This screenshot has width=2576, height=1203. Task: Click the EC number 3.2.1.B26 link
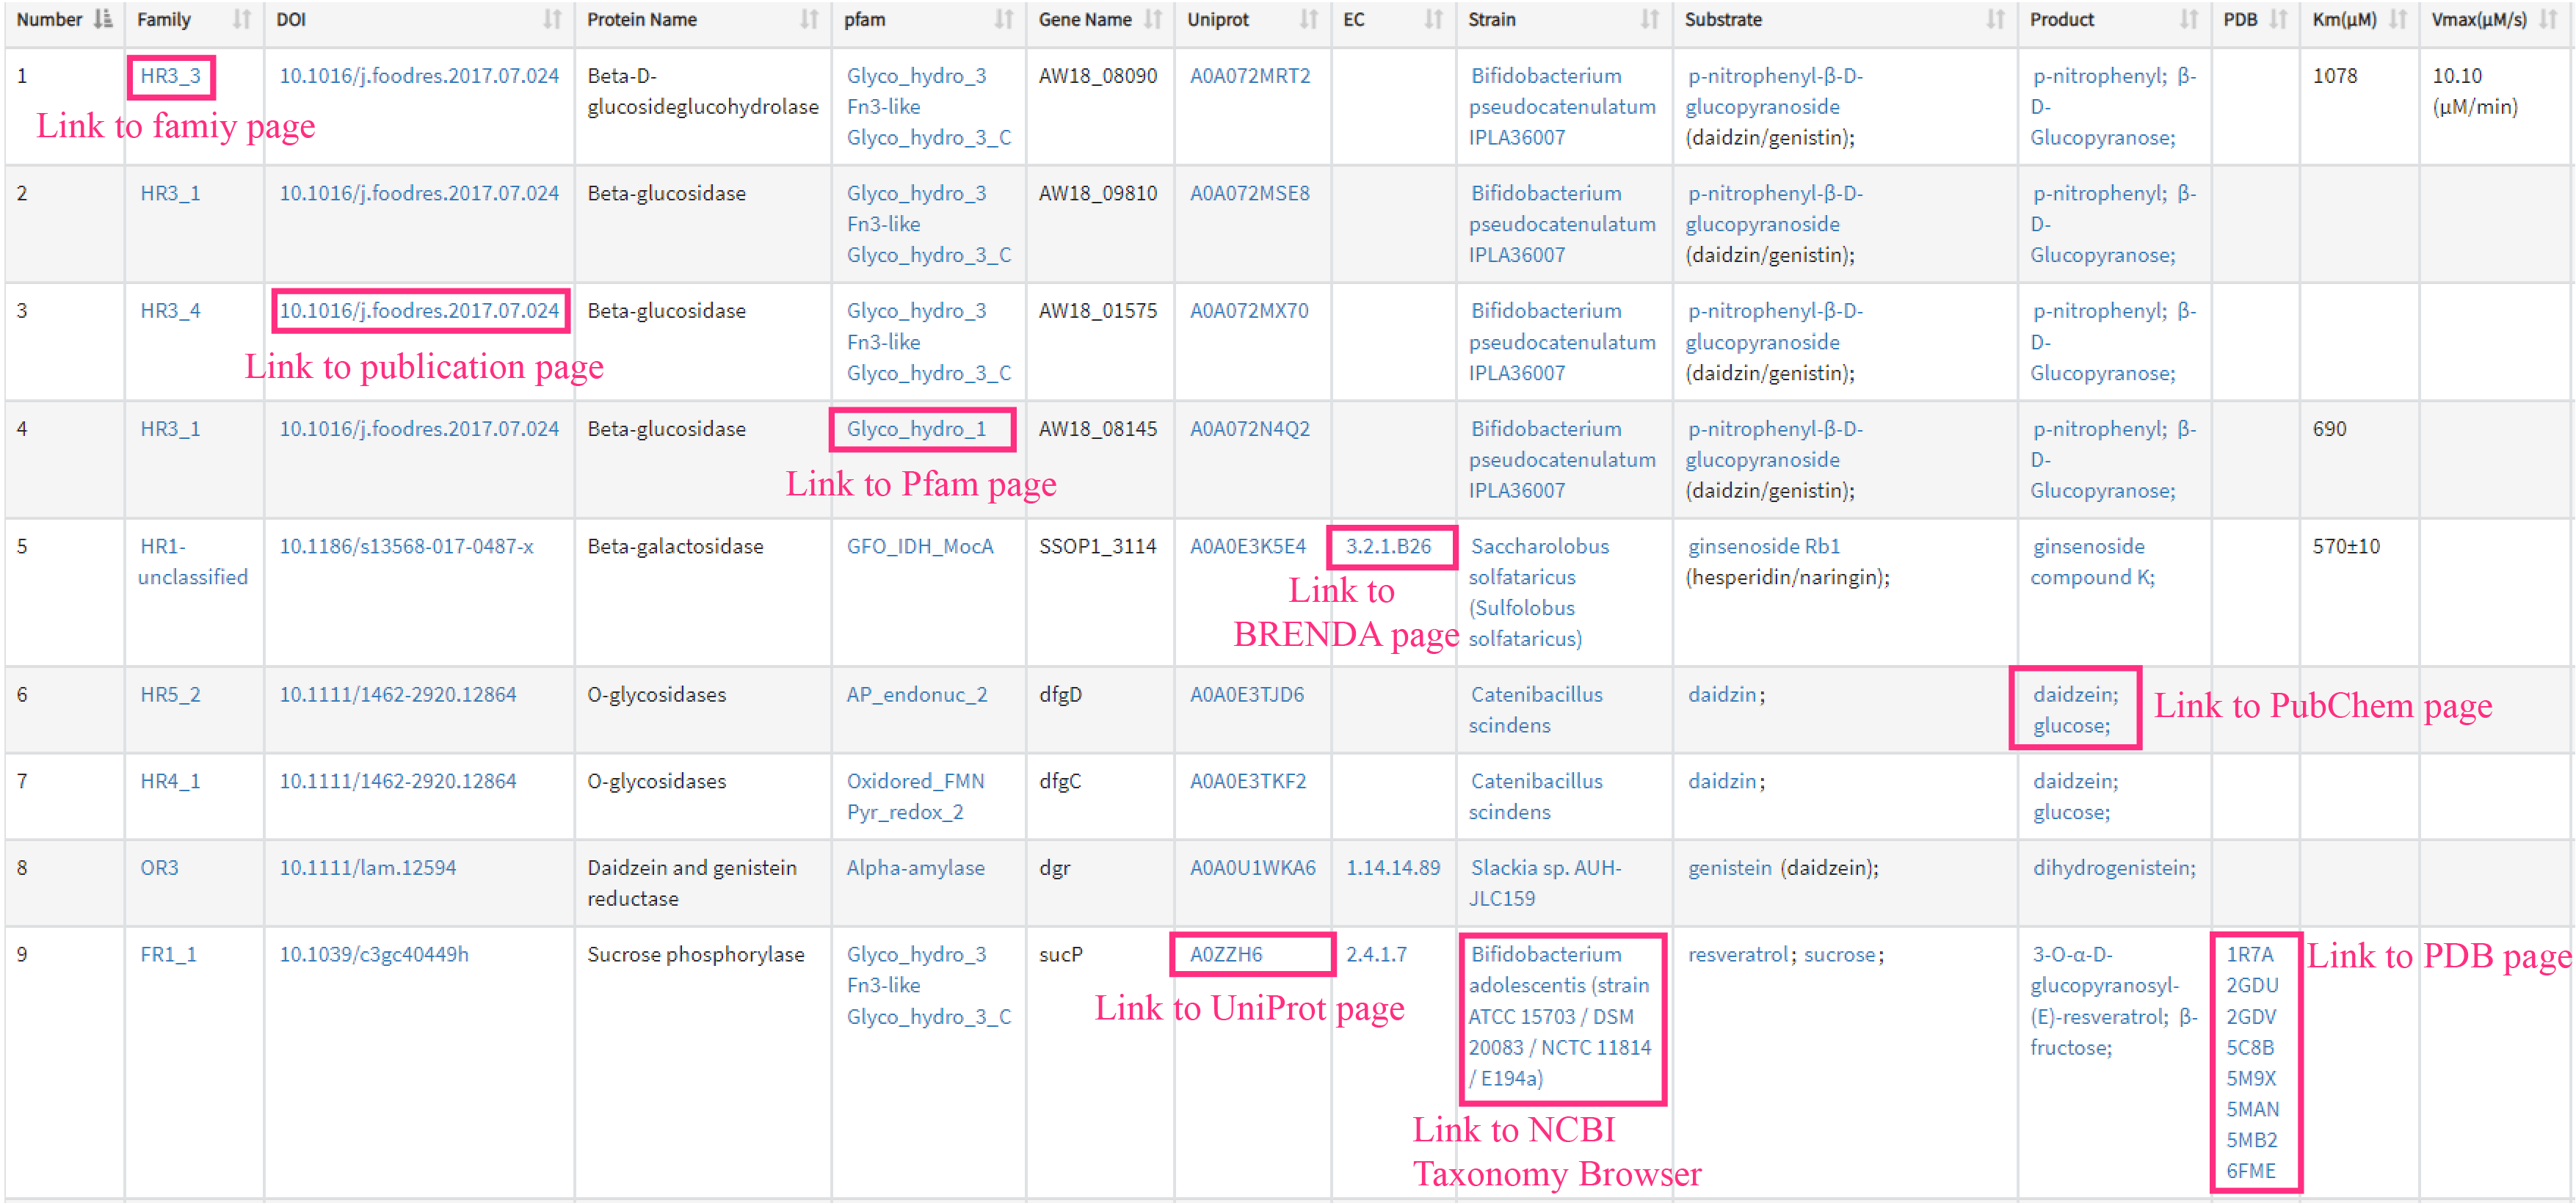point(1388,546)
